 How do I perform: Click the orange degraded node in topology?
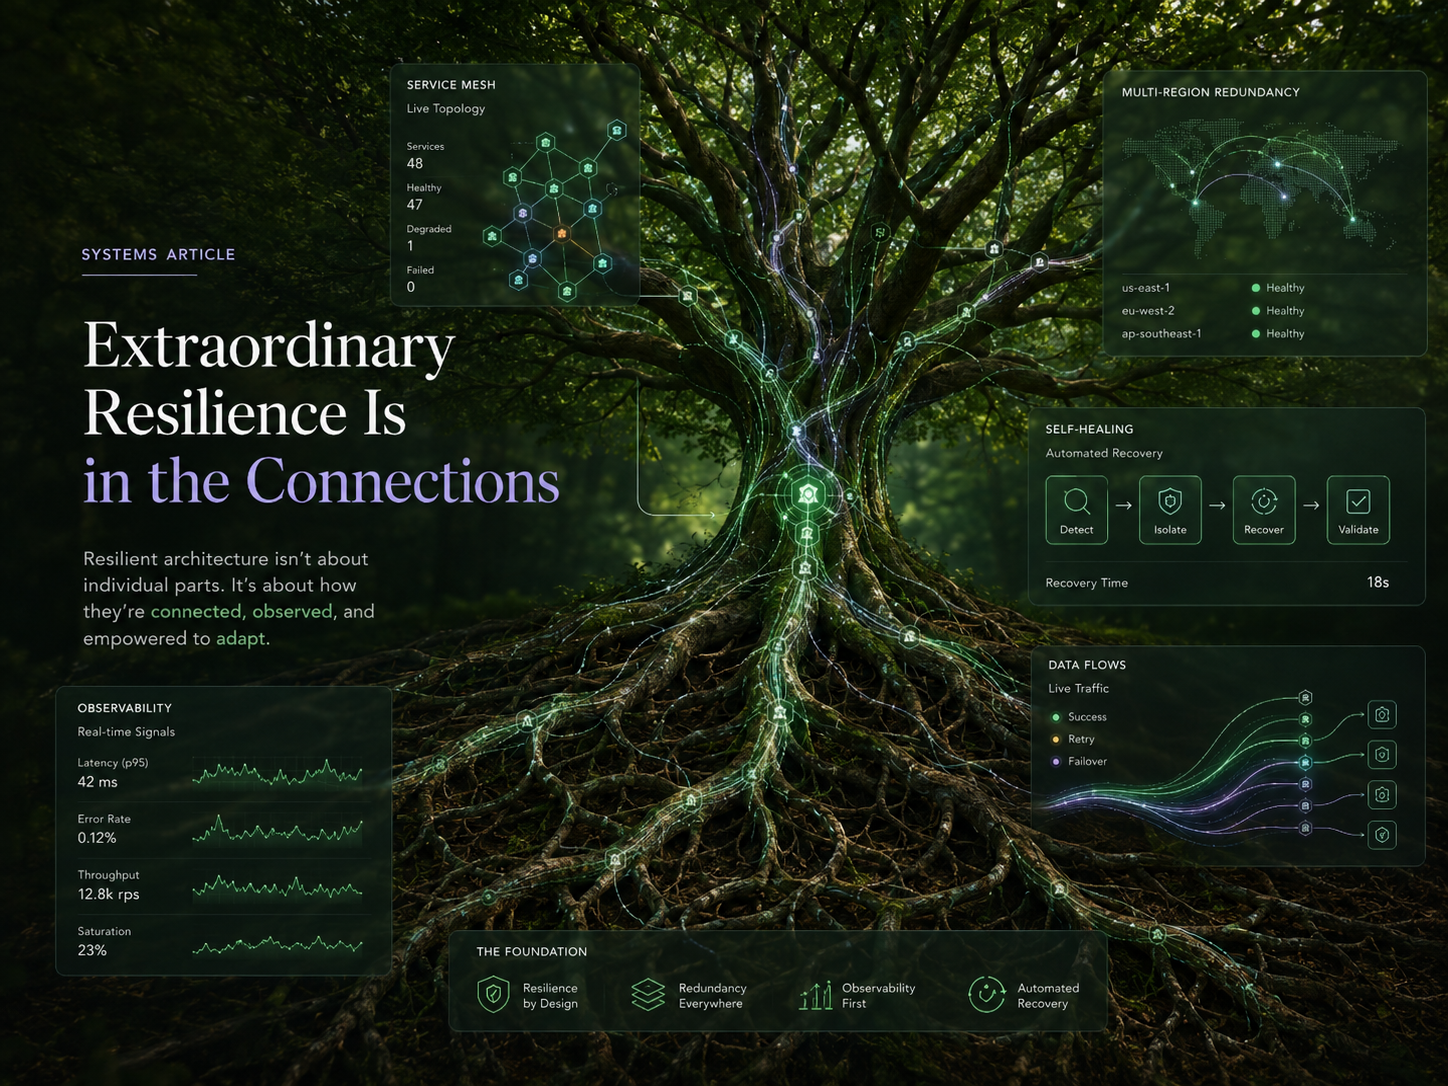562,233
